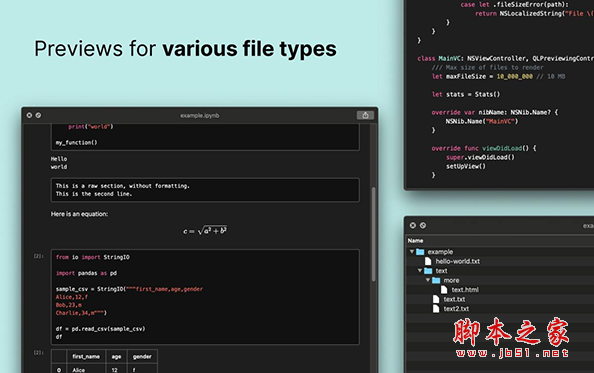Click the second round button in file tree window
Screen dimensions: 594x373
pyautogui.click(x=423, y=225)
